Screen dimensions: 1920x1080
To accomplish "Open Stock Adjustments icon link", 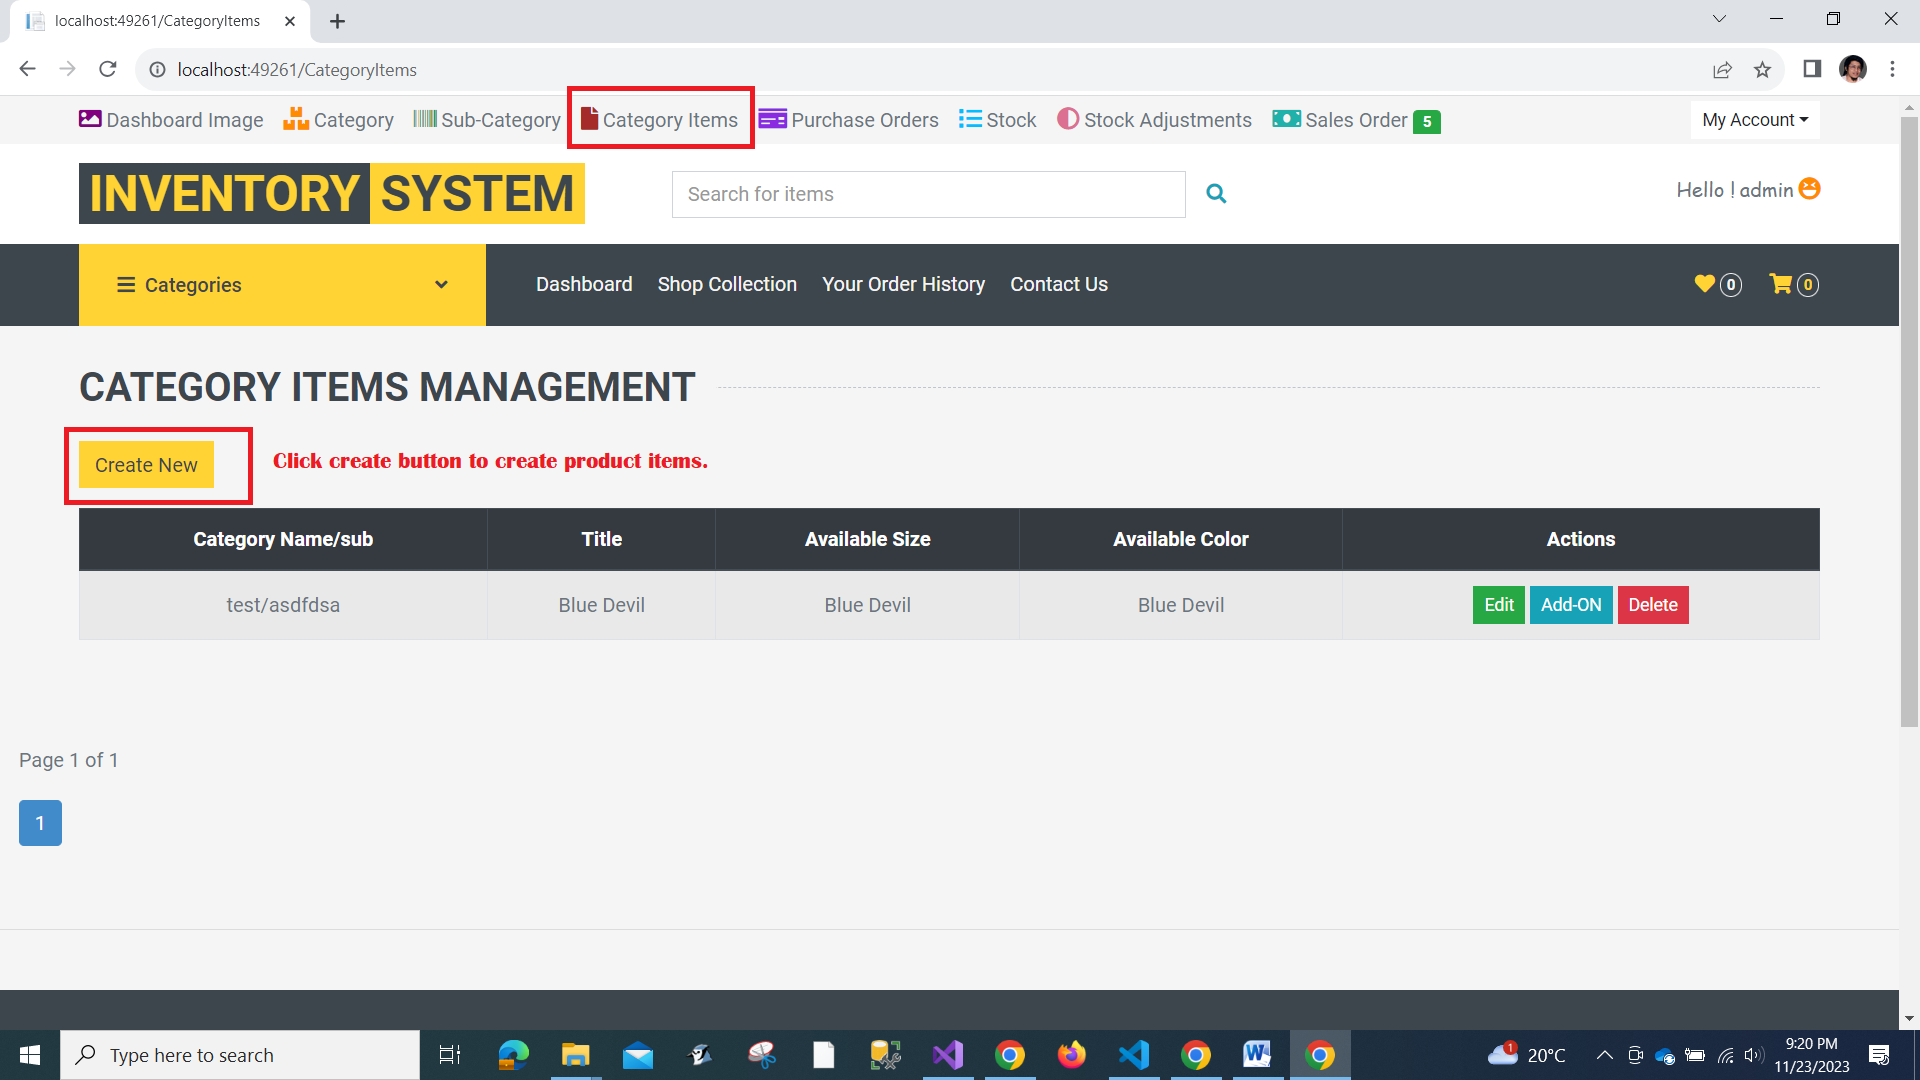I will (x=1154, y=120).
